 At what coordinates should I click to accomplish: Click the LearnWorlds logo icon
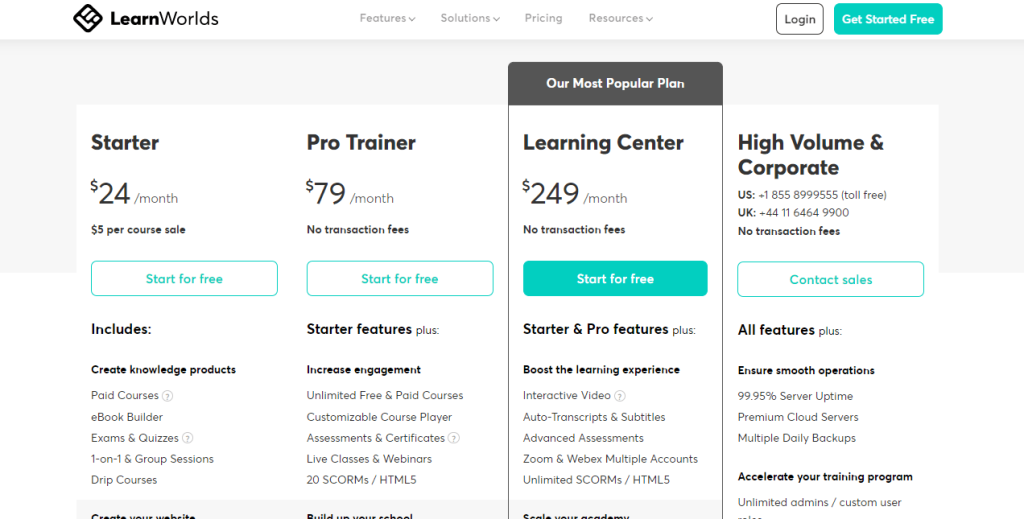pos(87,18)
